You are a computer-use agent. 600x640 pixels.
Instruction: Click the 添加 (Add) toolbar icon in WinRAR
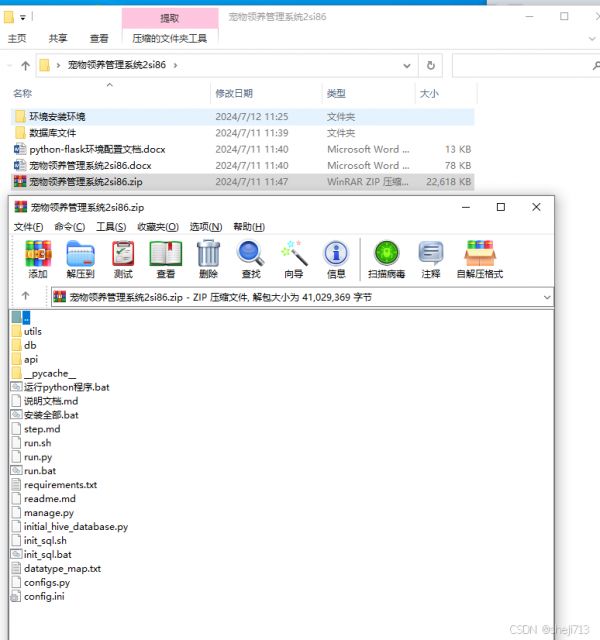pos(38,253)
